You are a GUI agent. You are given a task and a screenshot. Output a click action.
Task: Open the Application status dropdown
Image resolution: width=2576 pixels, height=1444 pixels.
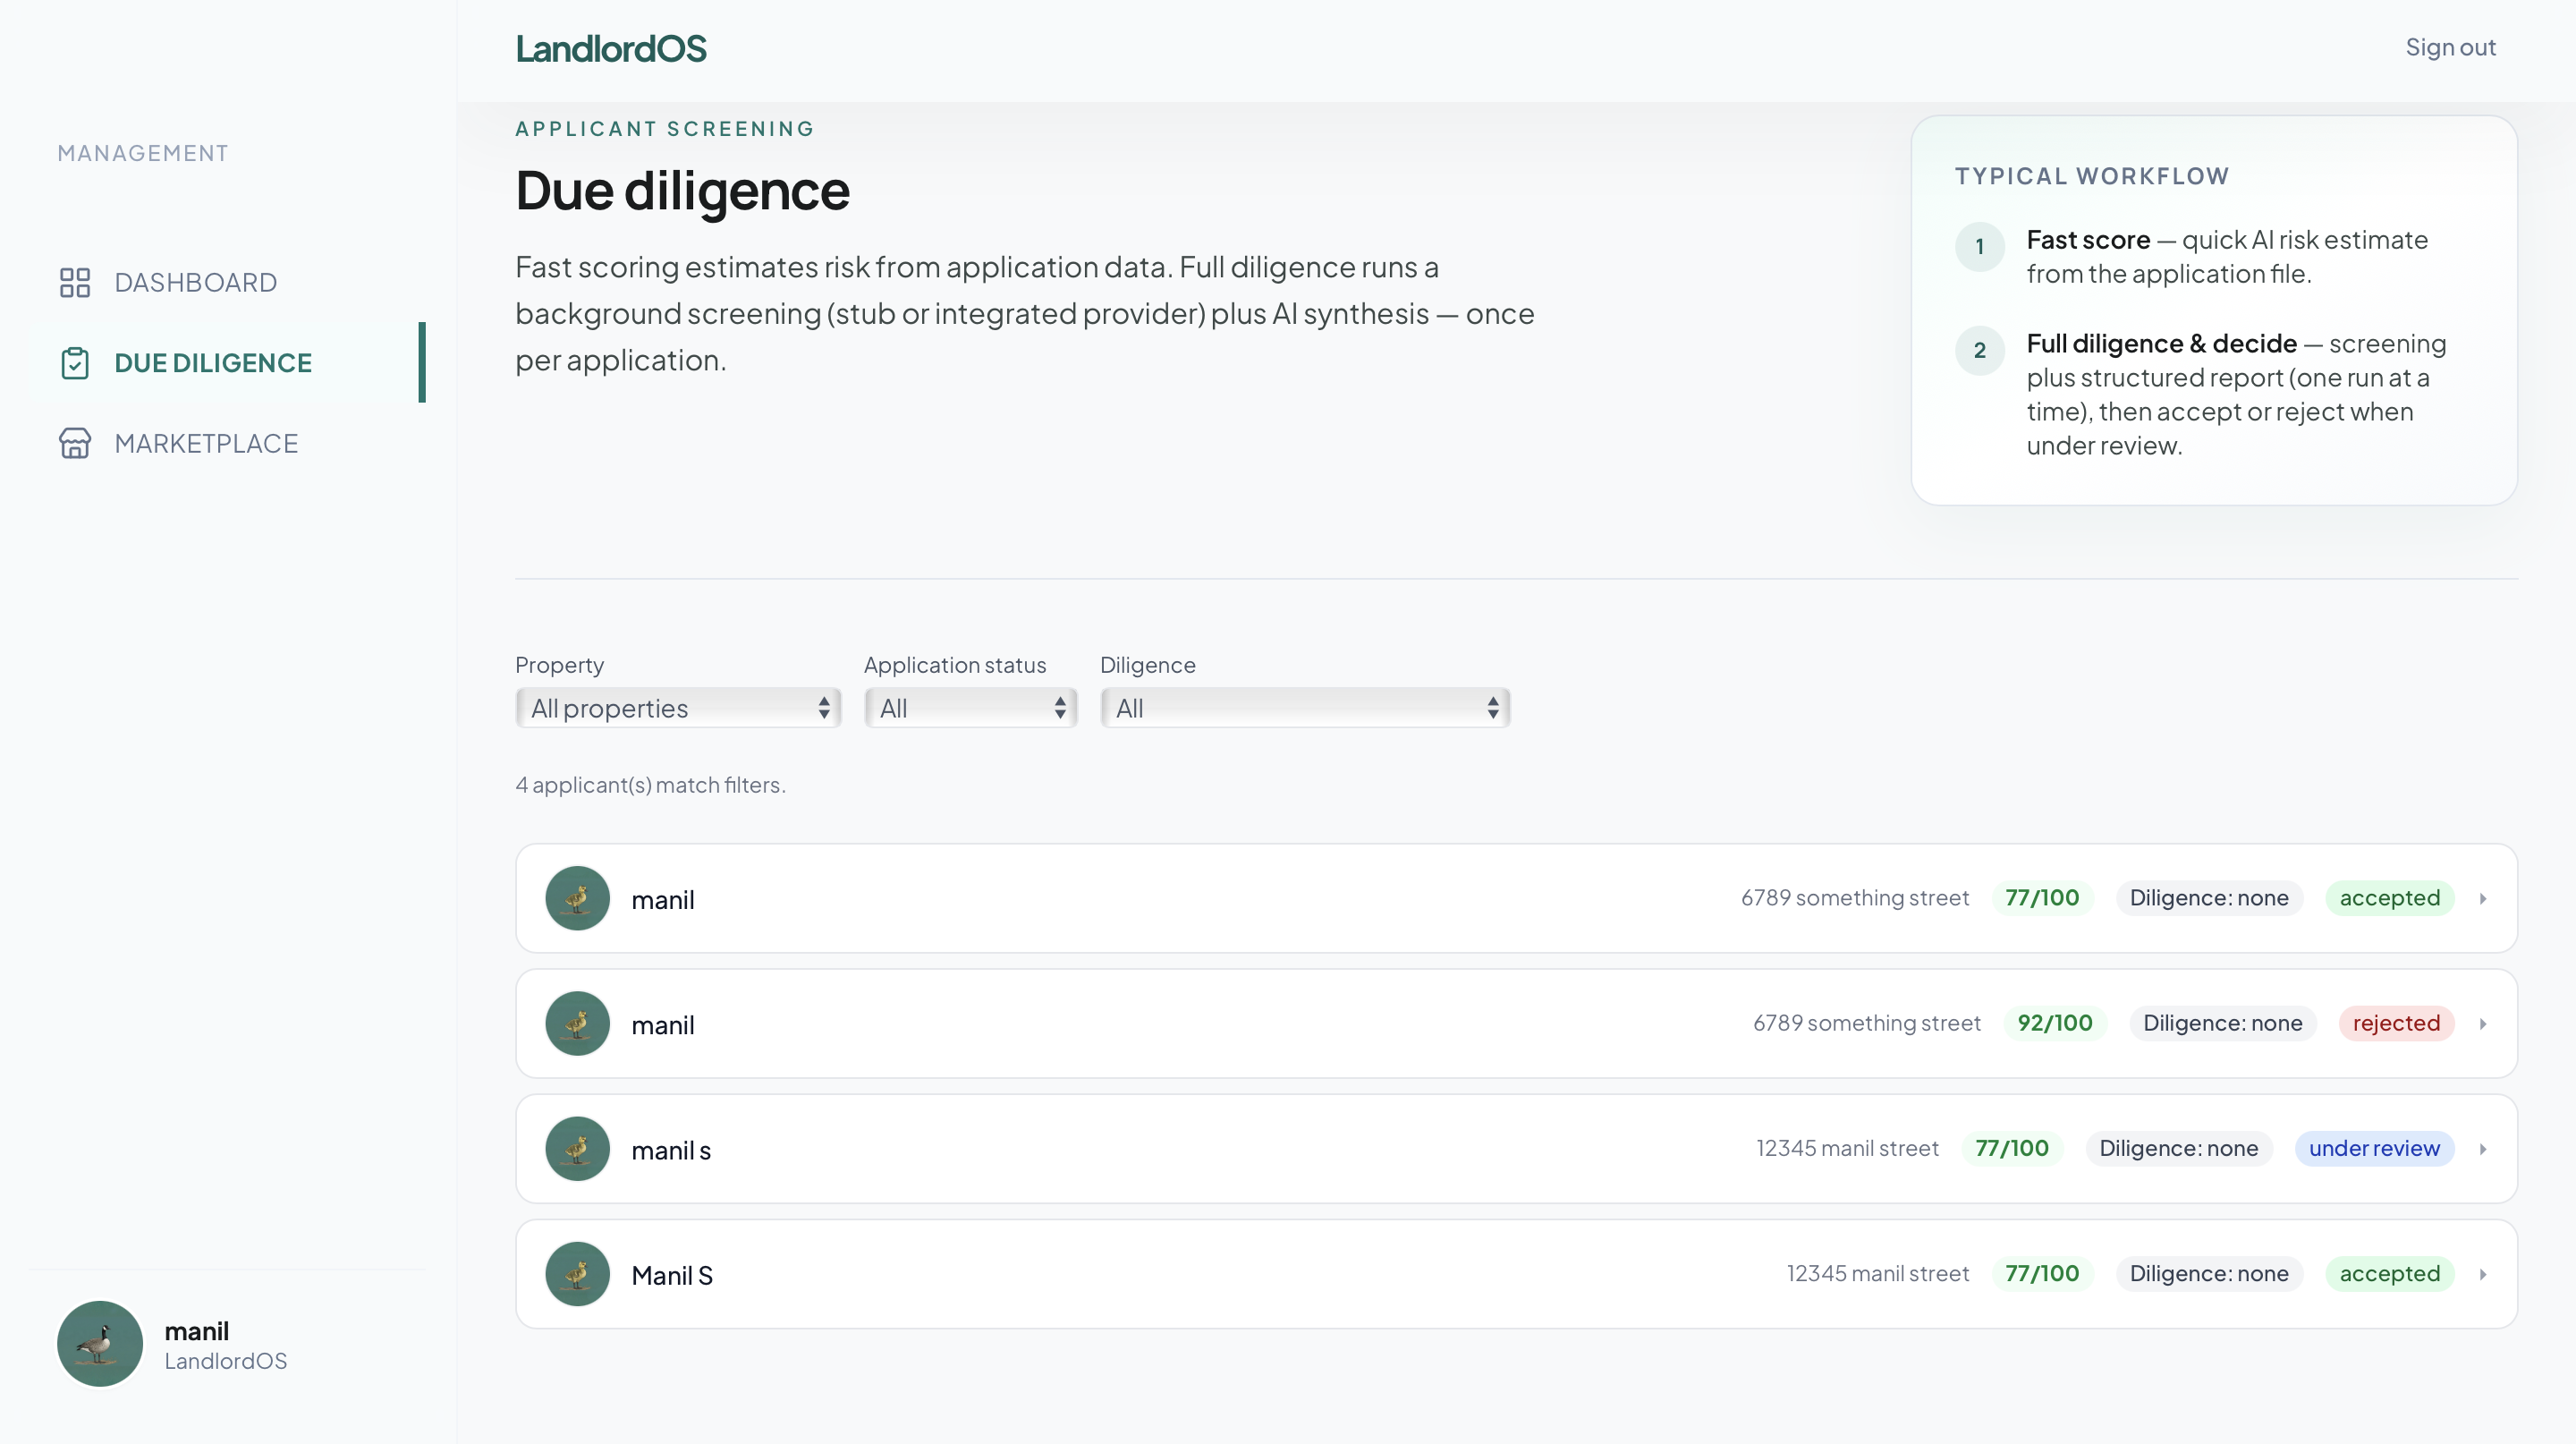pos(970,708)
